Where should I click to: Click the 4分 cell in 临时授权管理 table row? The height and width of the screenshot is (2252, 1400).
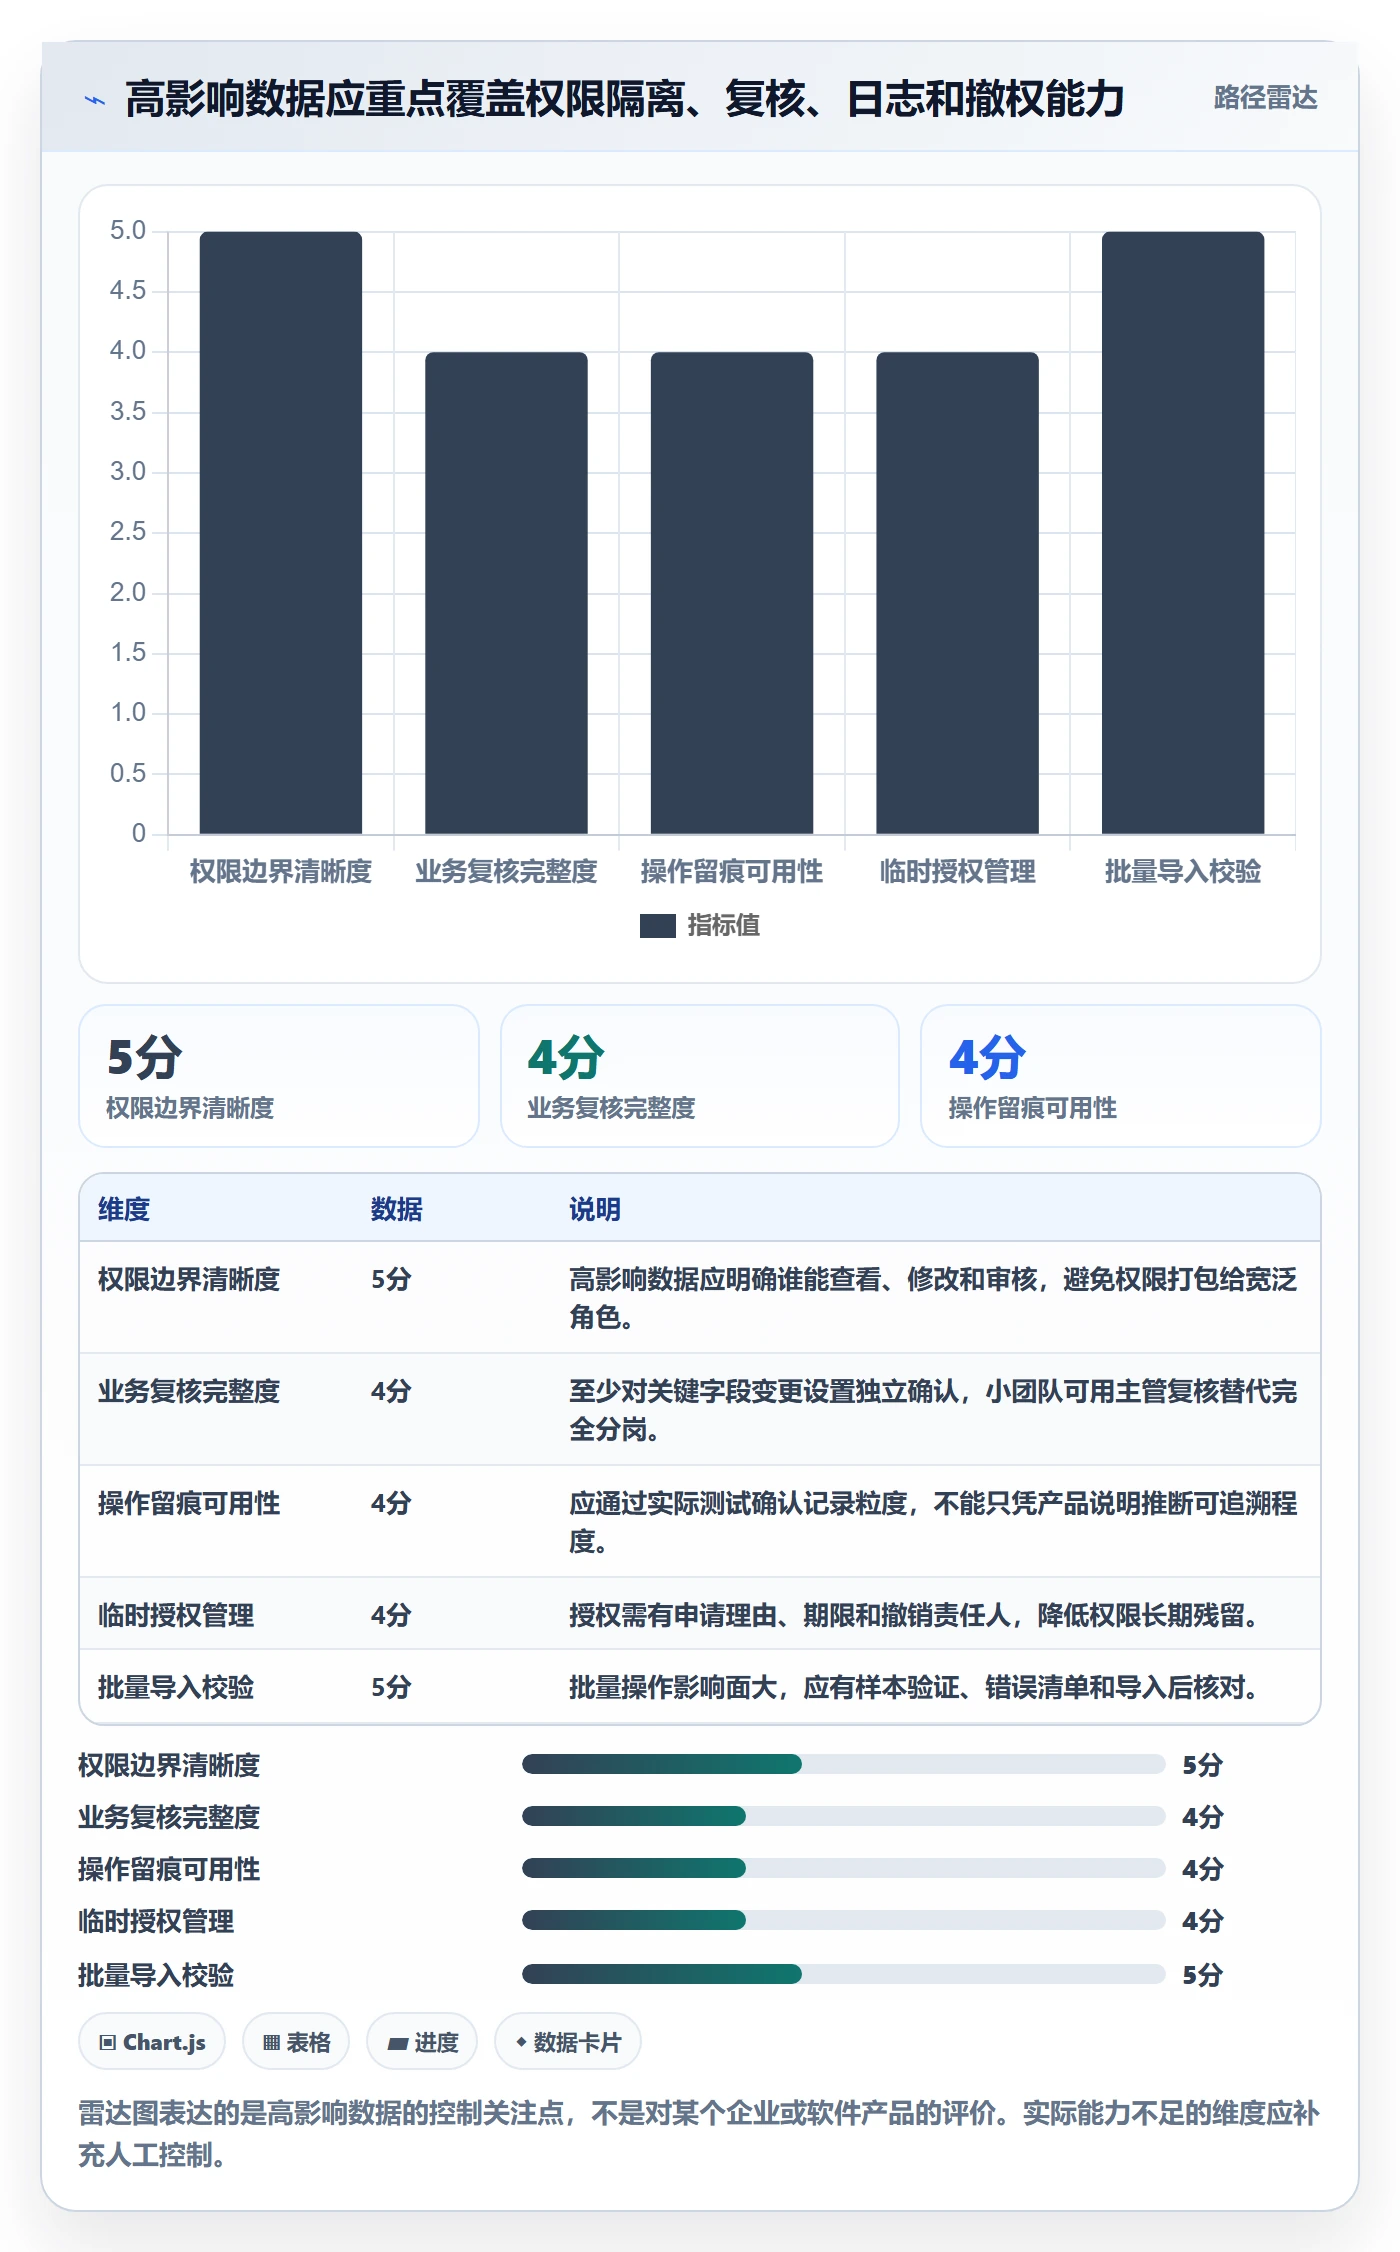[x=391, y=1615]
